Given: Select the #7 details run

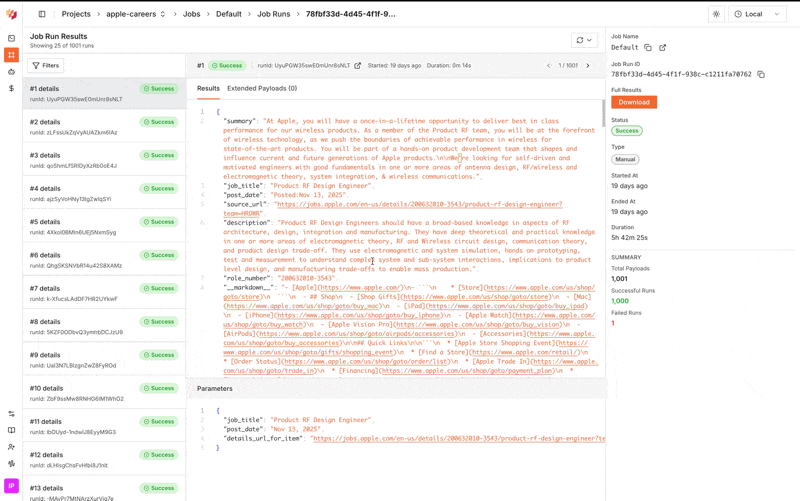Looking at the screenshot, I should coord(104,293).
